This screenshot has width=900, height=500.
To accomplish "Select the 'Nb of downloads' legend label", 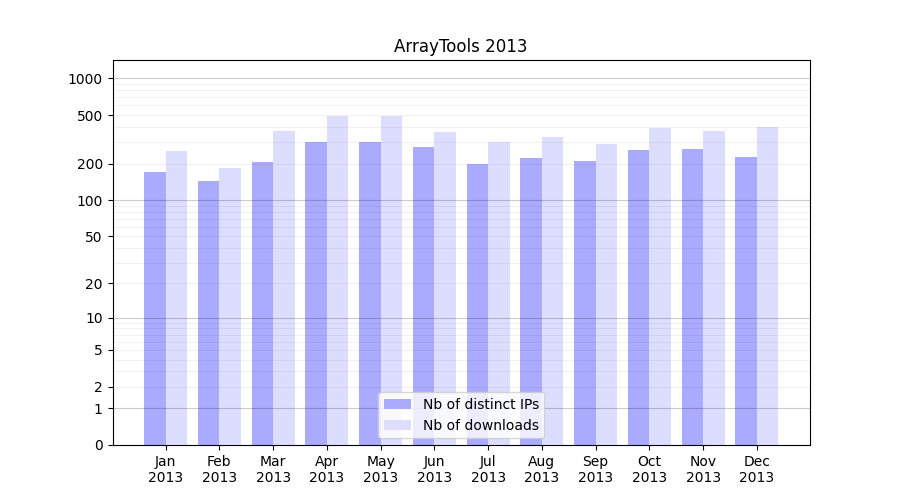I will coord(480,425).
